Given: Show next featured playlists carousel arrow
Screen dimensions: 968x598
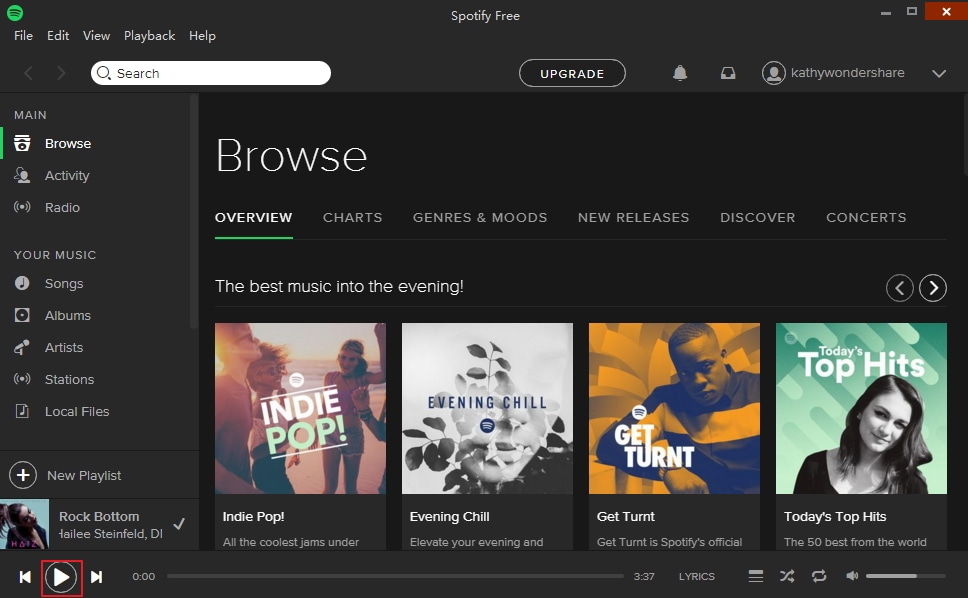Looking at the screenshot, I should point(933,288).
